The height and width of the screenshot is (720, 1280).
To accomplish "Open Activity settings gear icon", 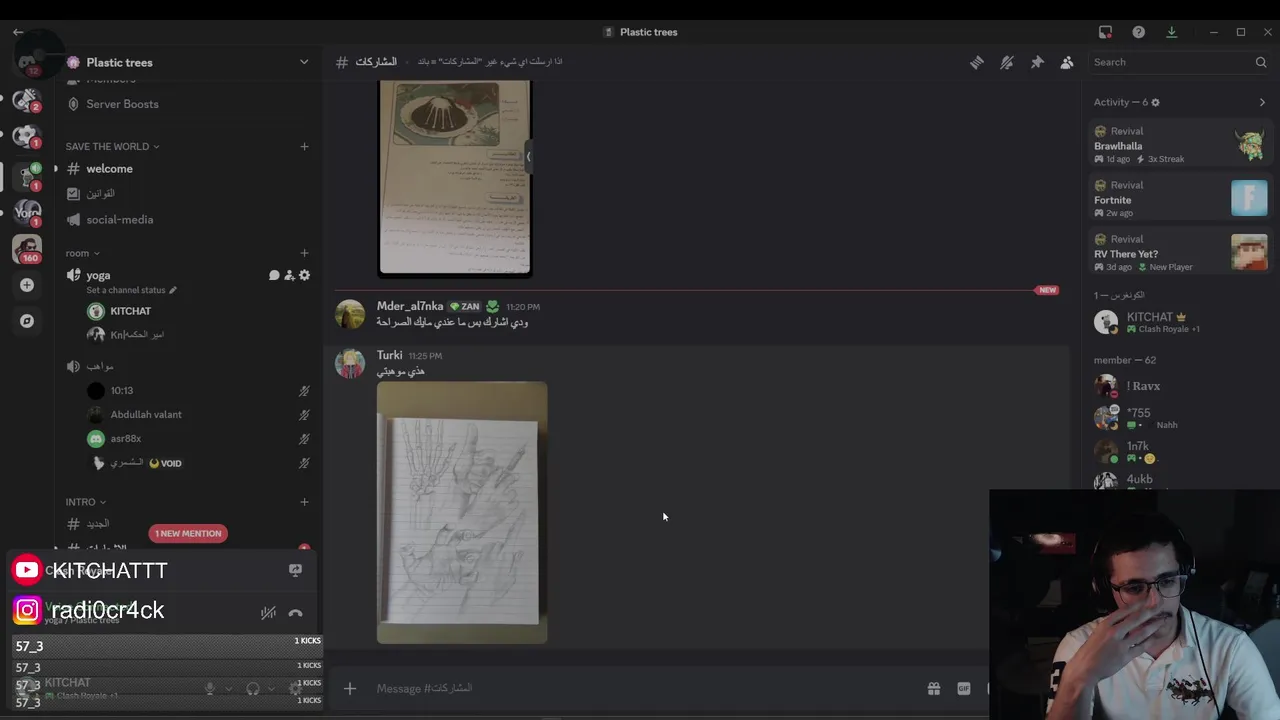I will [1155, 102].
